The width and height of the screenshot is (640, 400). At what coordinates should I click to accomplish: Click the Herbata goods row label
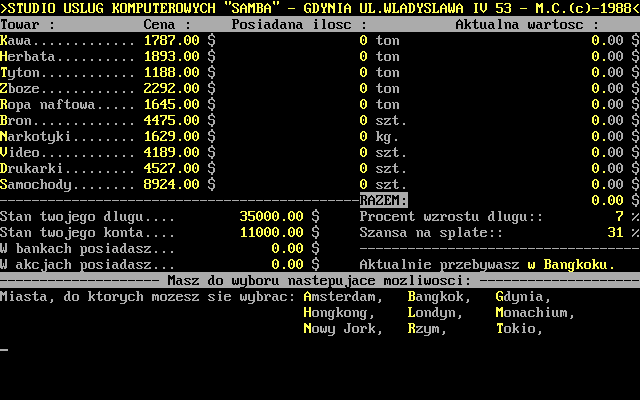(27, 56)
